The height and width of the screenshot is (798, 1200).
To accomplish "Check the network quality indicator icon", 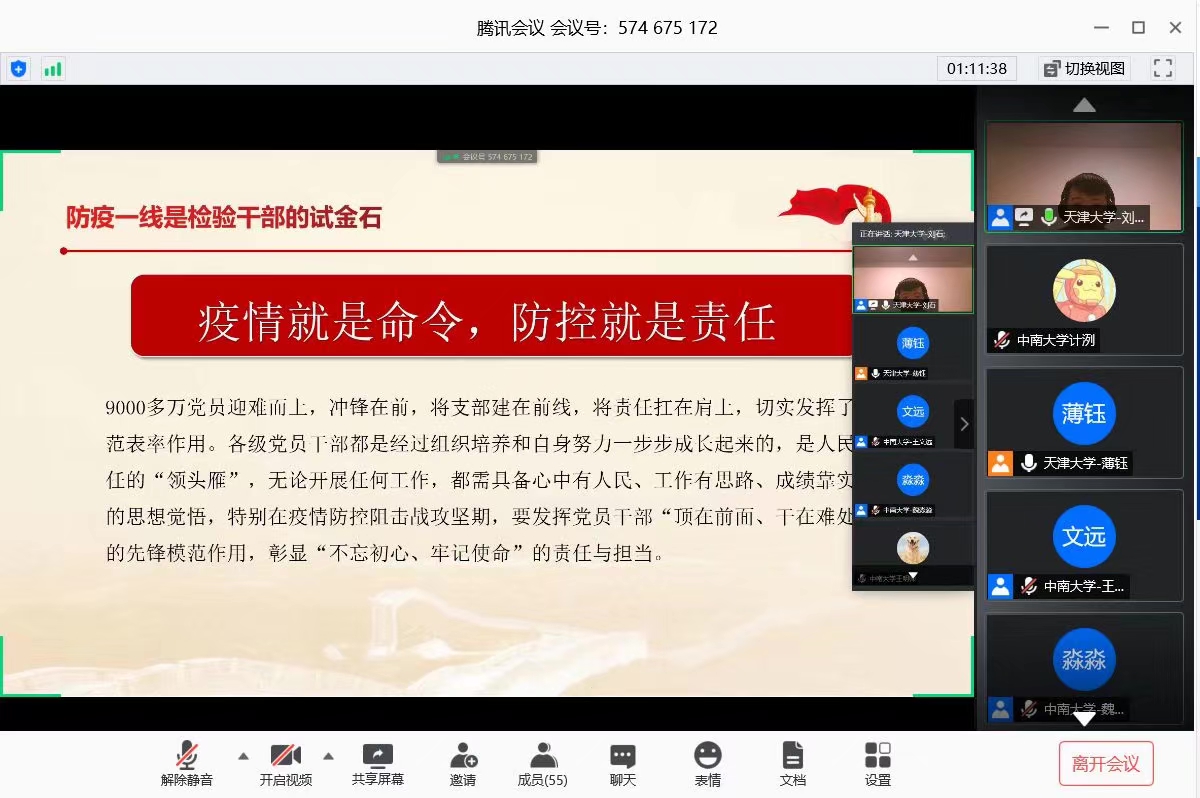I will [x=53, y=68].
